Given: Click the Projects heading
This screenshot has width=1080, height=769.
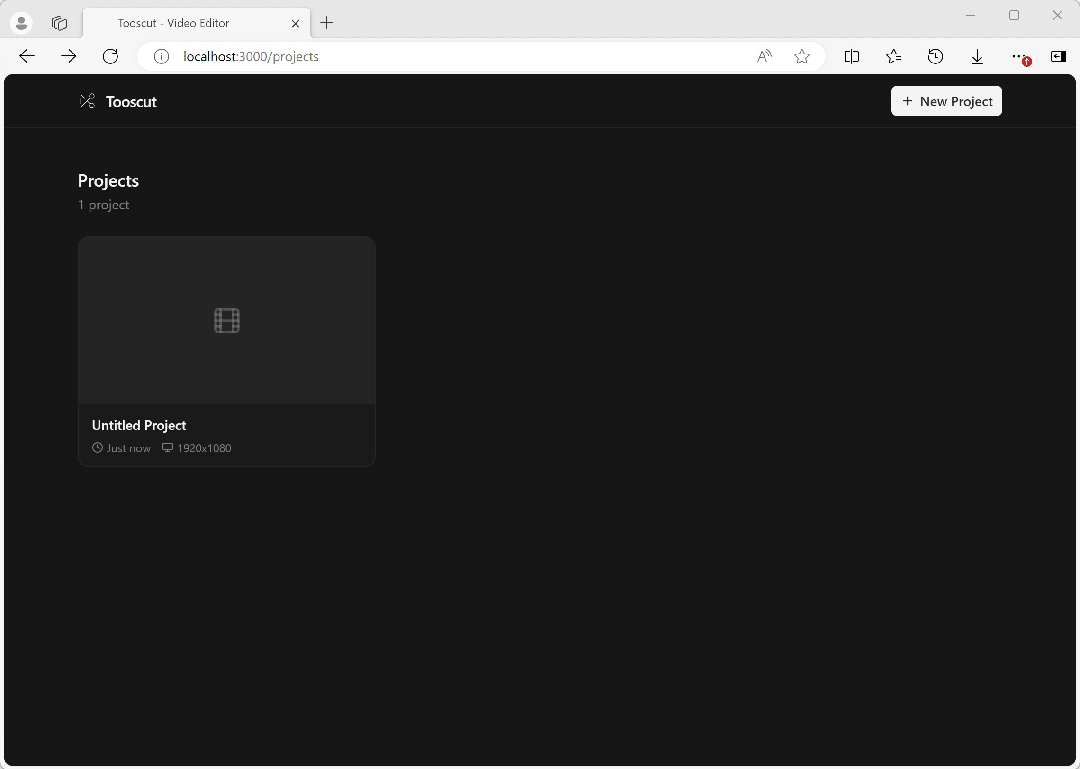Looking at the screenshot, I should (x=108, y=181).
